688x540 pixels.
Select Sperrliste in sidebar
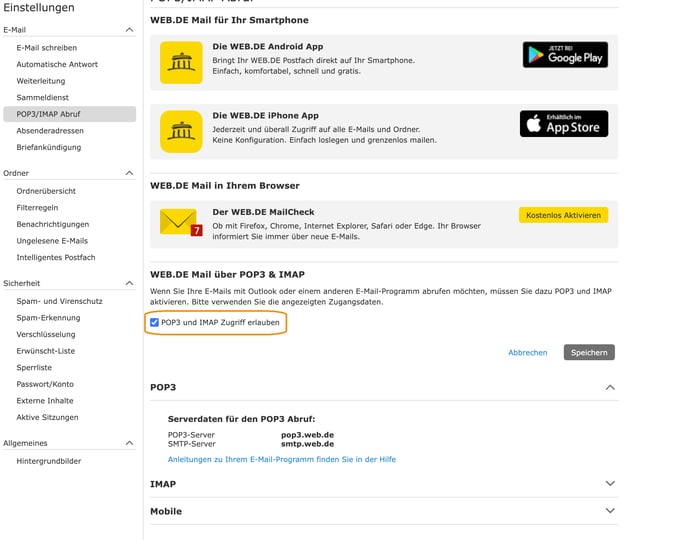coord(34,368)
